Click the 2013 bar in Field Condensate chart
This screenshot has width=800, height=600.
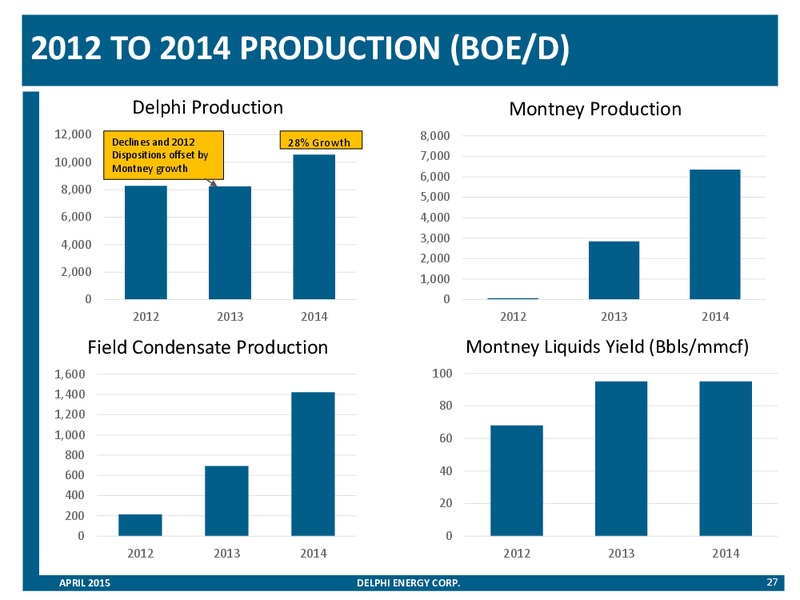coord(227,501)
